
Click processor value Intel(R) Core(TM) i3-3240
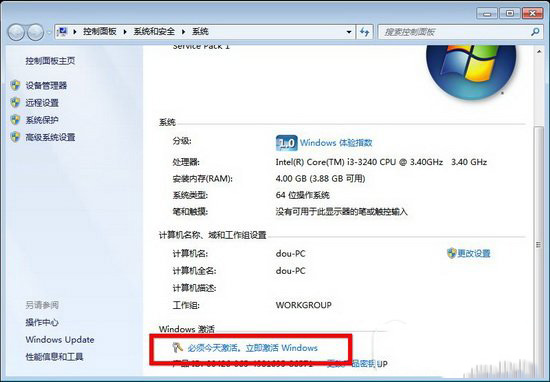[x=381, y=162]
